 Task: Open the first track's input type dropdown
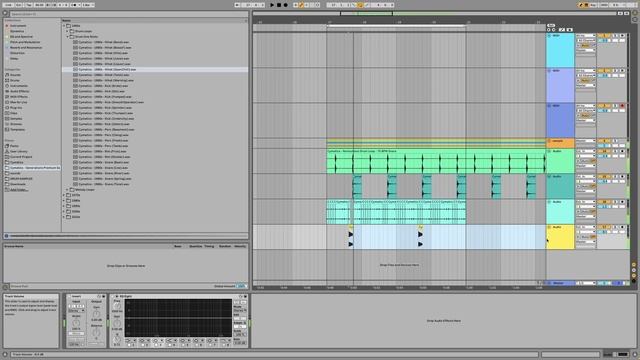click(x=585, y=36)
